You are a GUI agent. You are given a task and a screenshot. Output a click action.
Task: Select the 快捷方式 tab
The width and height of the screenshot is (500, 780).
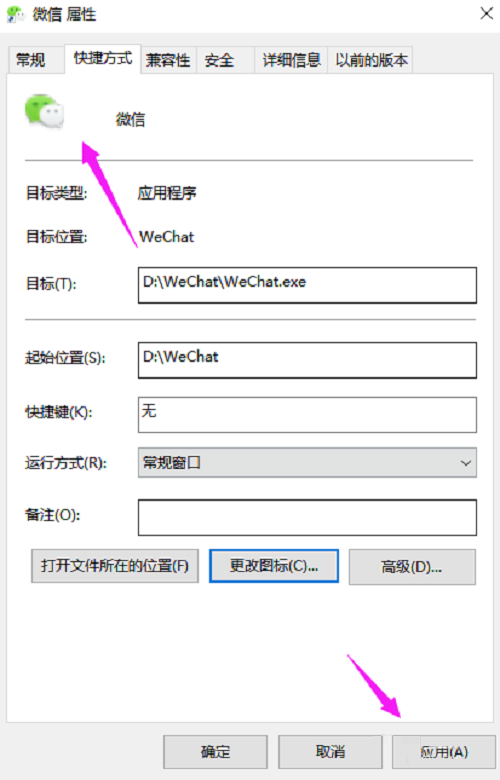pyautogui.click(x=103, y=59)
